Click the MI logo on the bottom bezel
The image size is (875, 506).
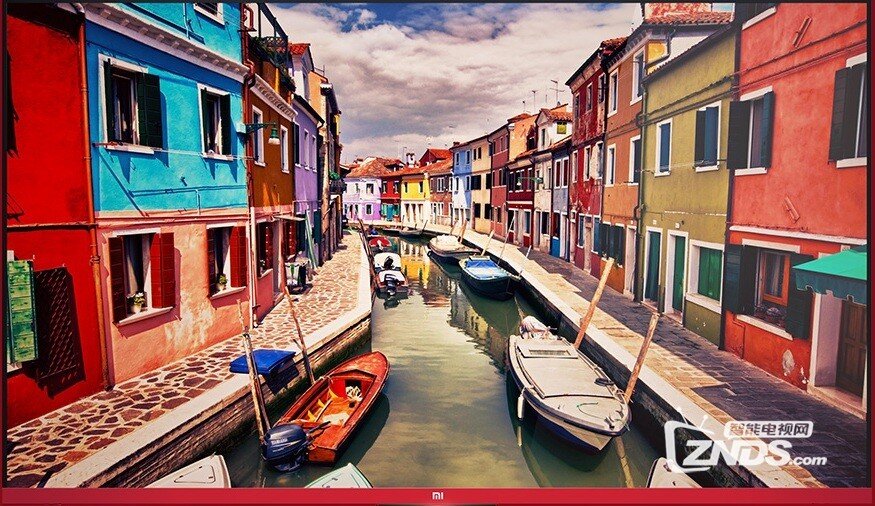(438, 495)
